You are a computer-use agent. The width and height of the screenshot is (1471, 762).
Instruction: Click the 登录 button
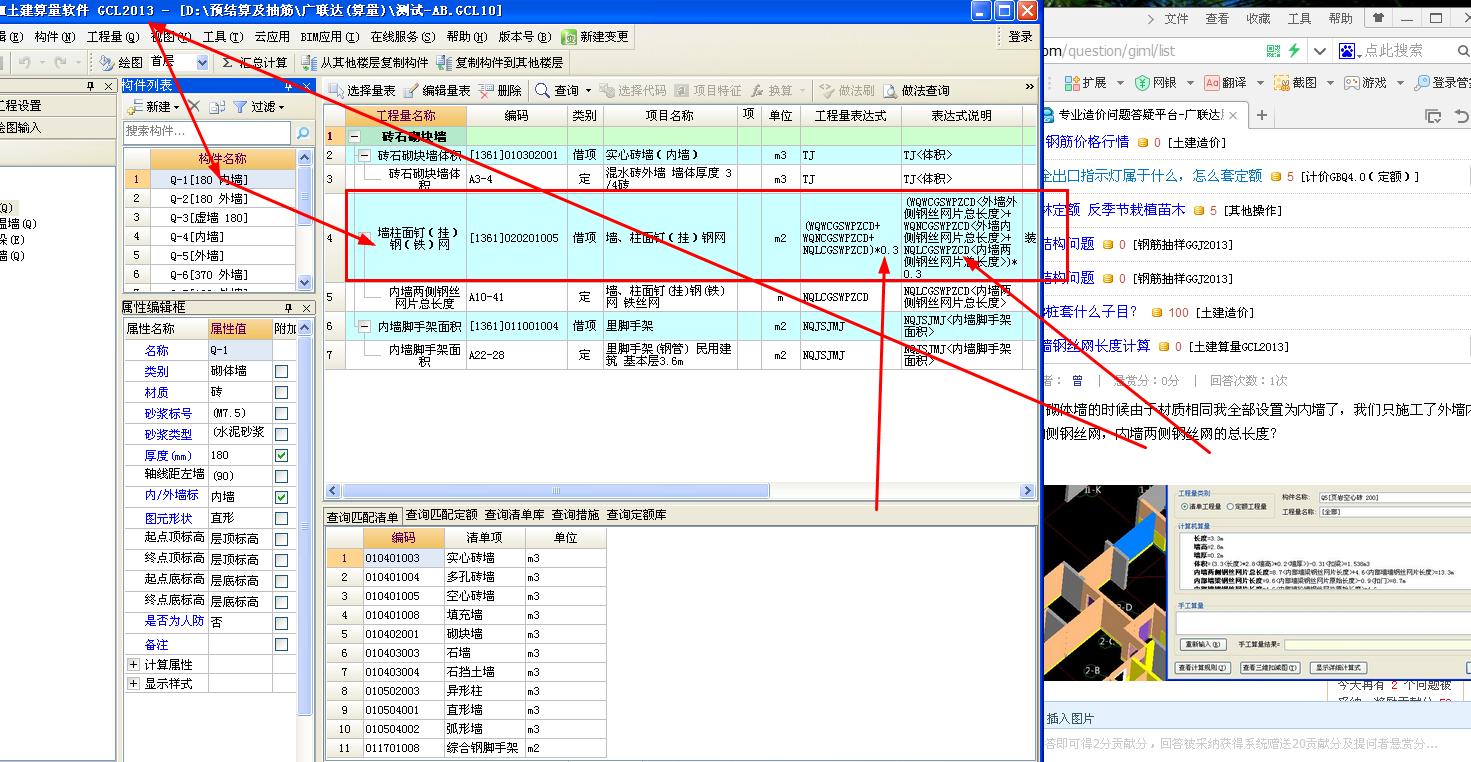click(x=1020, y=37)
